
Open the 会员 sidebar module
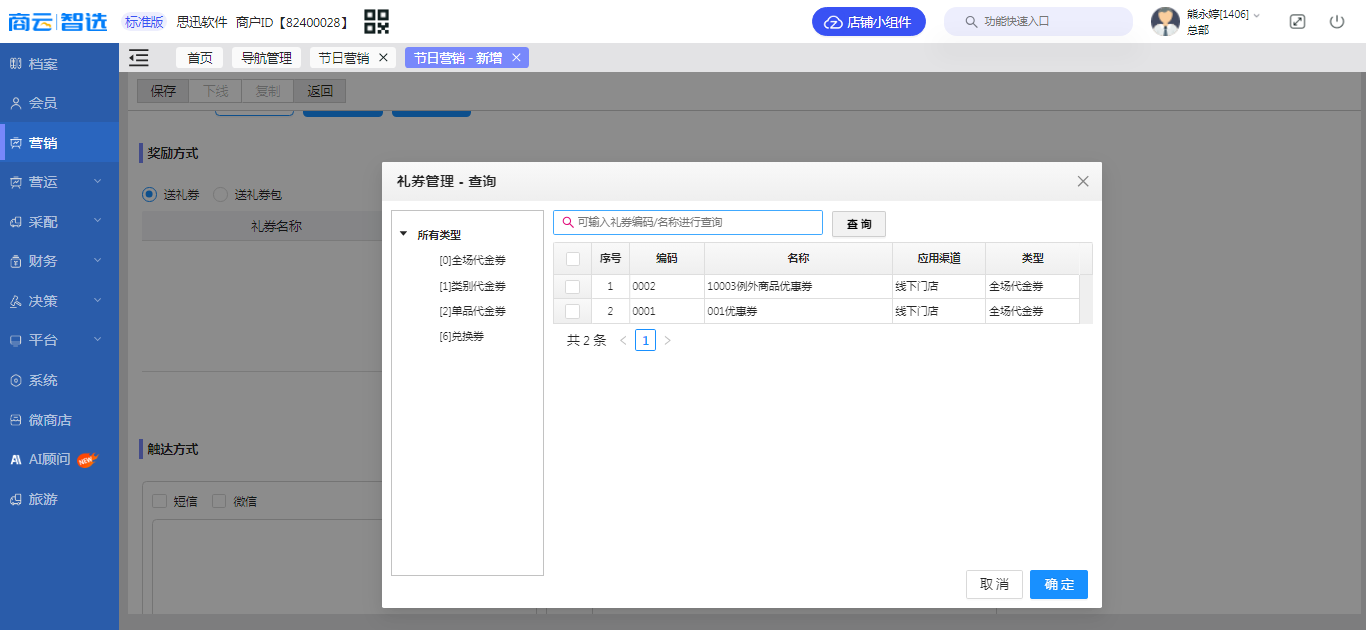pyautogui.click(x=59, y=103)
